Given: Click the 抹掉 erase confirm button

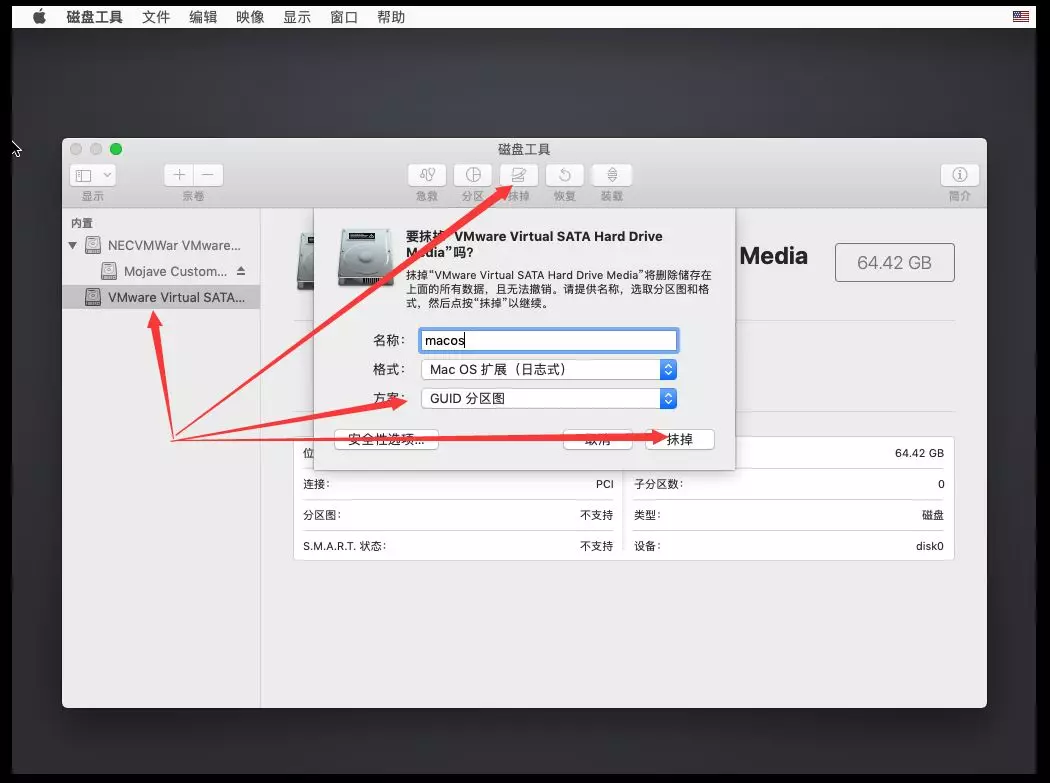Looking at the screenshot, I should [680, 439].
